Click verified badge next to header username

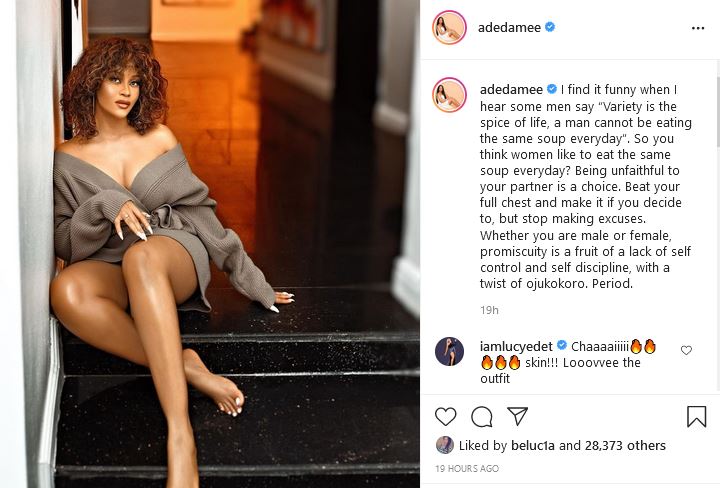tap(550, 27)
